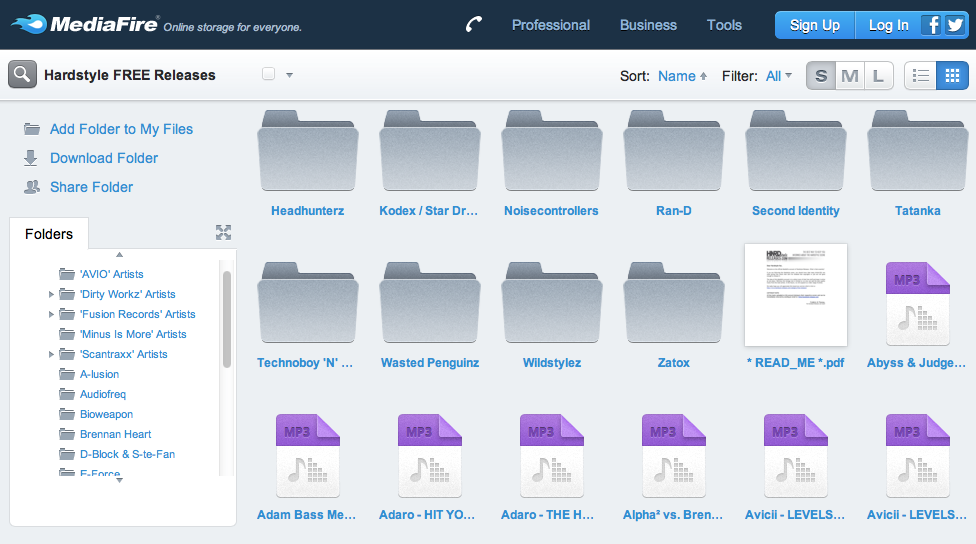976x544 pixels.
Task: Expand 'Scantraxx' Artists tree node
Action: (x=51, y=354)
